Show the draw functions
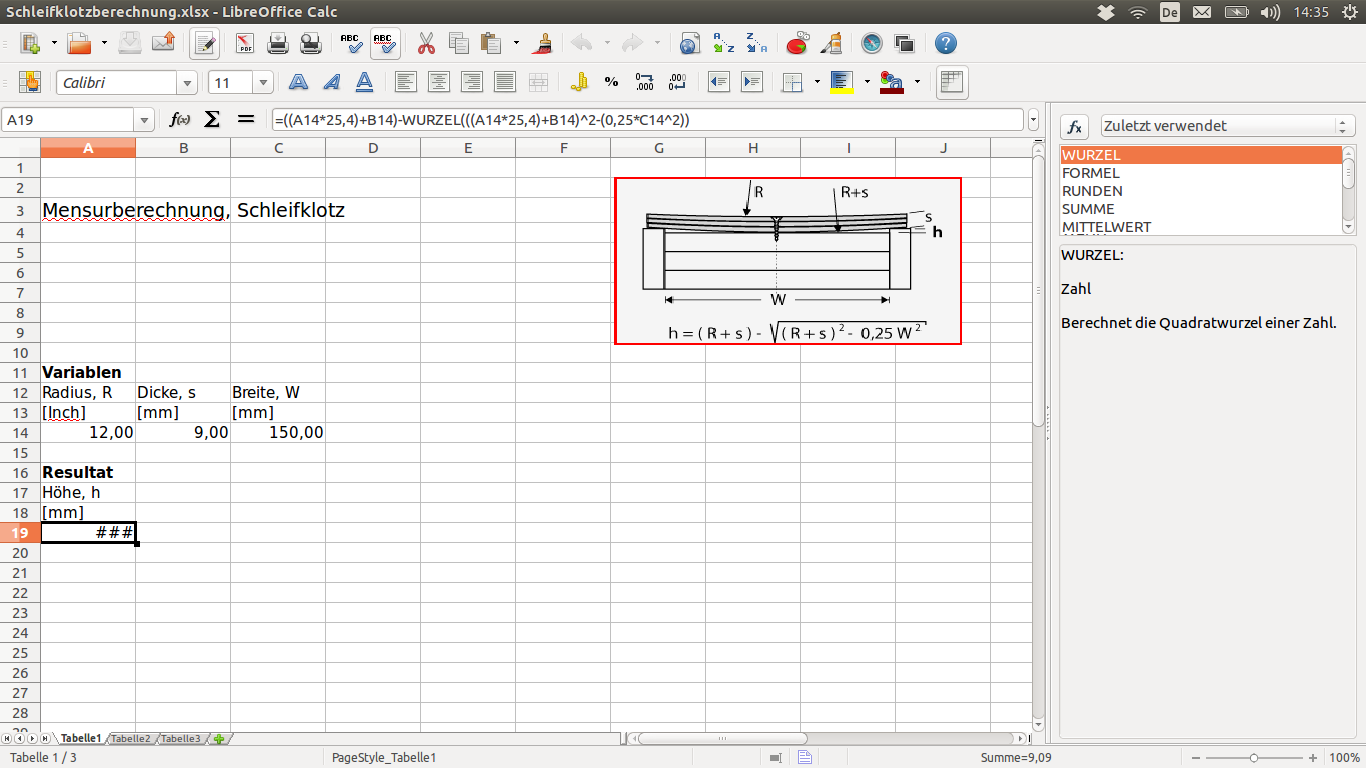The image size is (1366, 768). click(831, 44)
